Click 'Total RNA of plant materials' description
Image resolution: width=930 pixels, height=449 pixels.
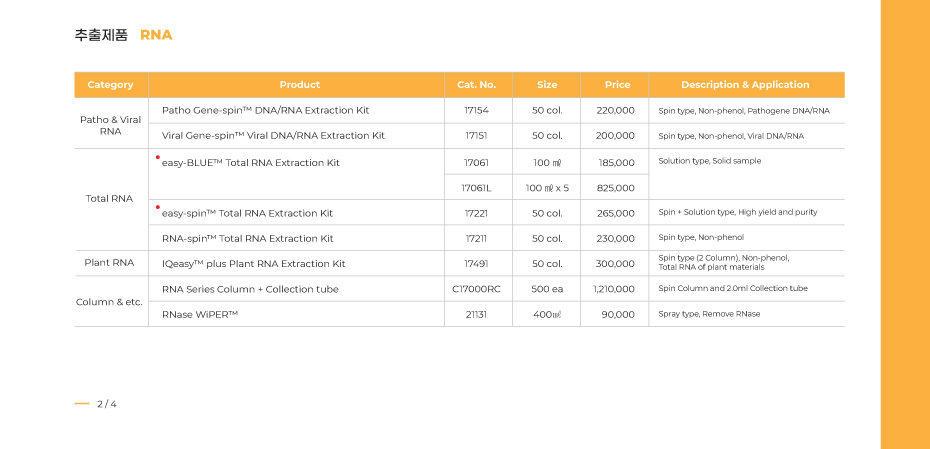[711, 268]
